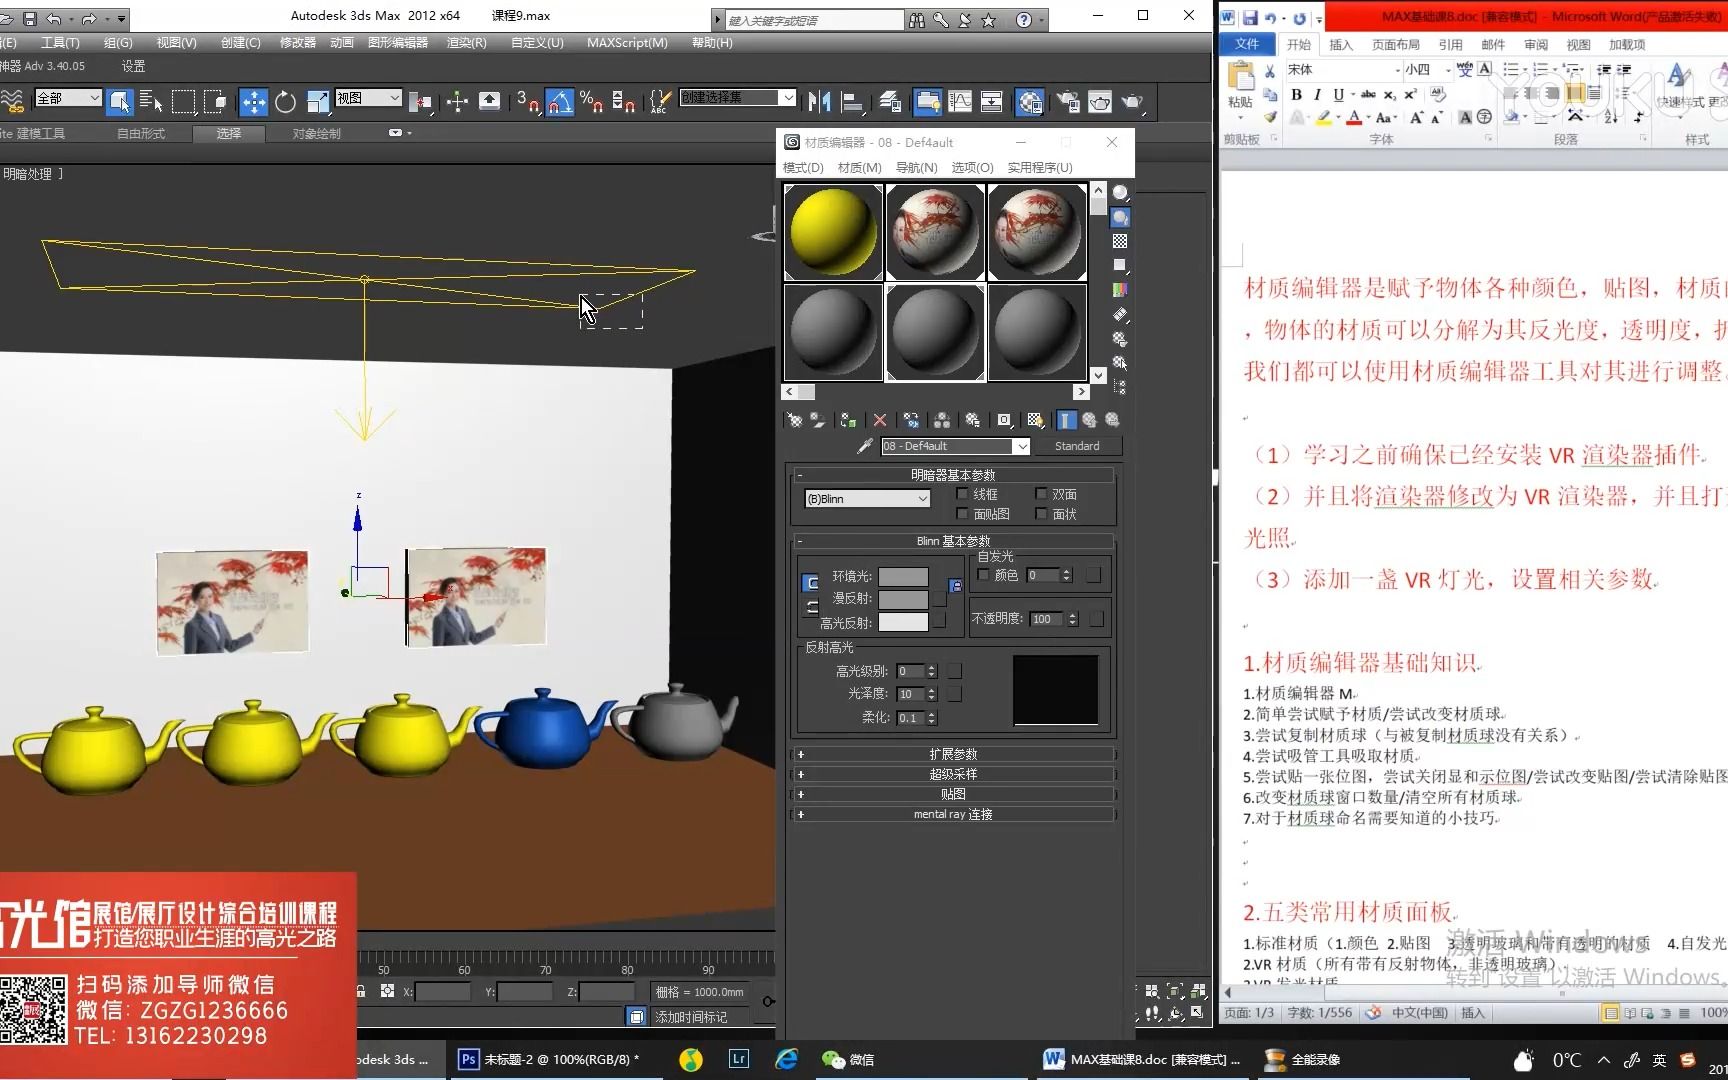Open the MAXScript(M) menu
Viewport: 1728px width, 1080px height.
[x=627, y=43]
